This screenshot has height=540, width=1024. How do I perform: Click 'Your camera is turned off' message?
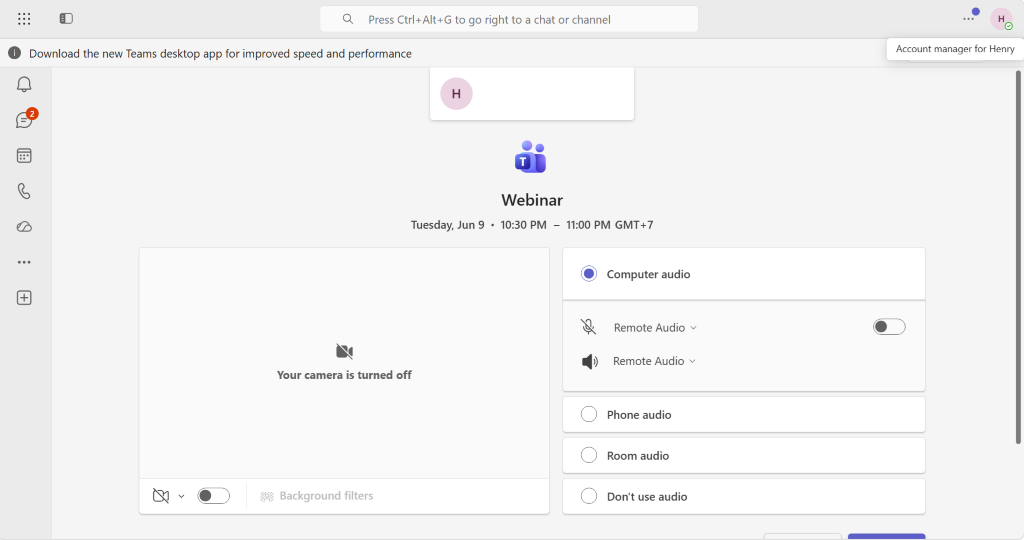pyautogui.click(x=344, y=375)
